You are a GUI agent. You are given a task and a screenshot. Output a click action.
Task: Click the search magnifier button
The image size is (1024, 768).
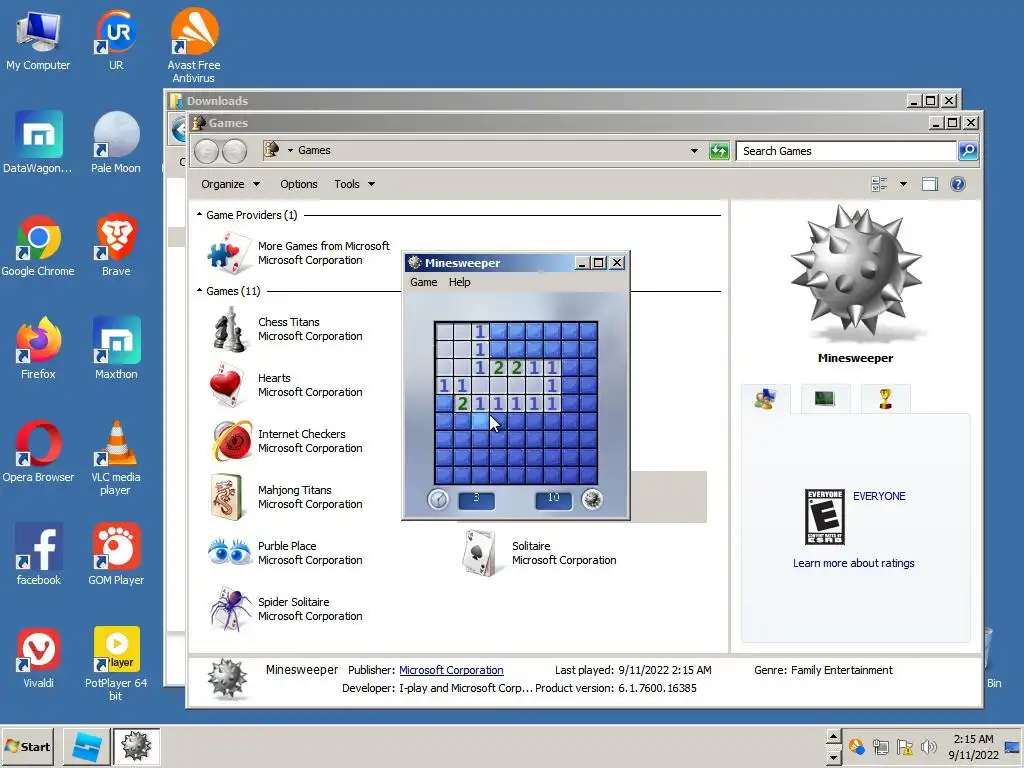pos(968,151)
